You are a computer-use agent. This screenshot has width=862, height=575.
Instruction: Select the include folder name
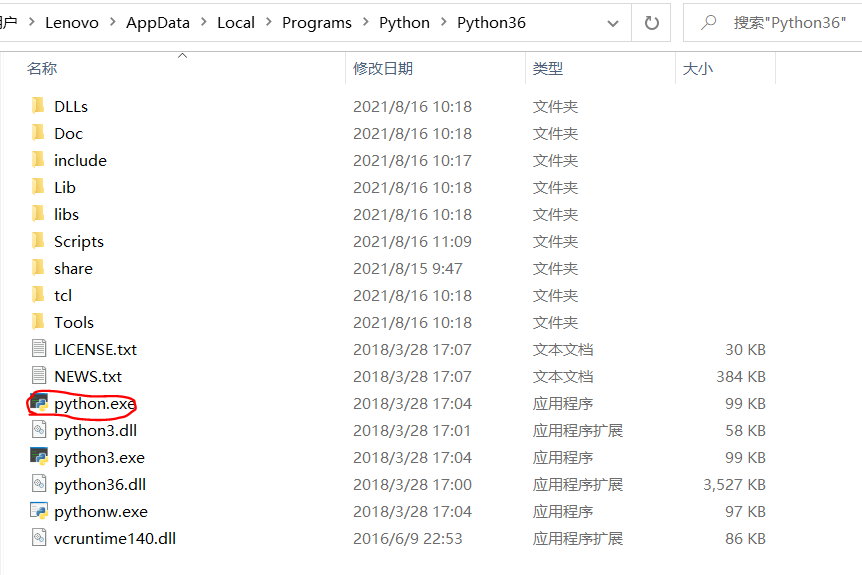(x=80, y=161)
